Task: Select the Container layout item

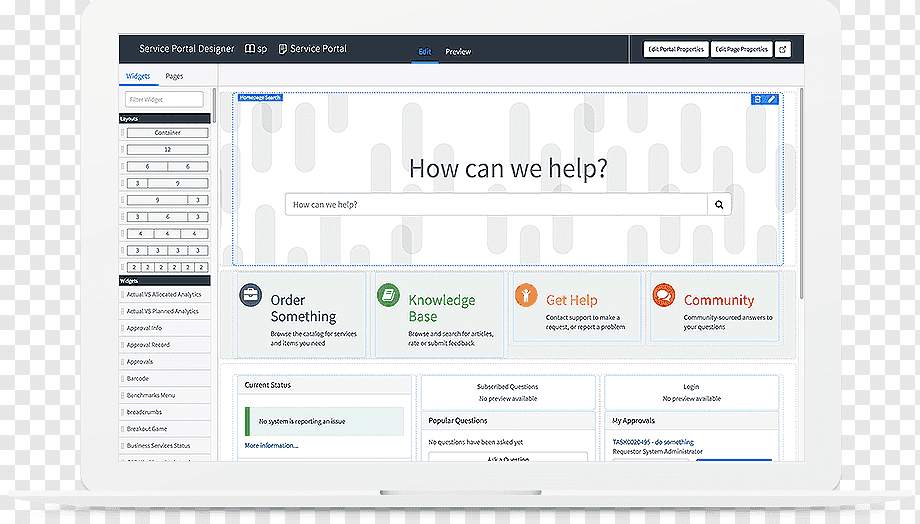Action: coord(167,133)
